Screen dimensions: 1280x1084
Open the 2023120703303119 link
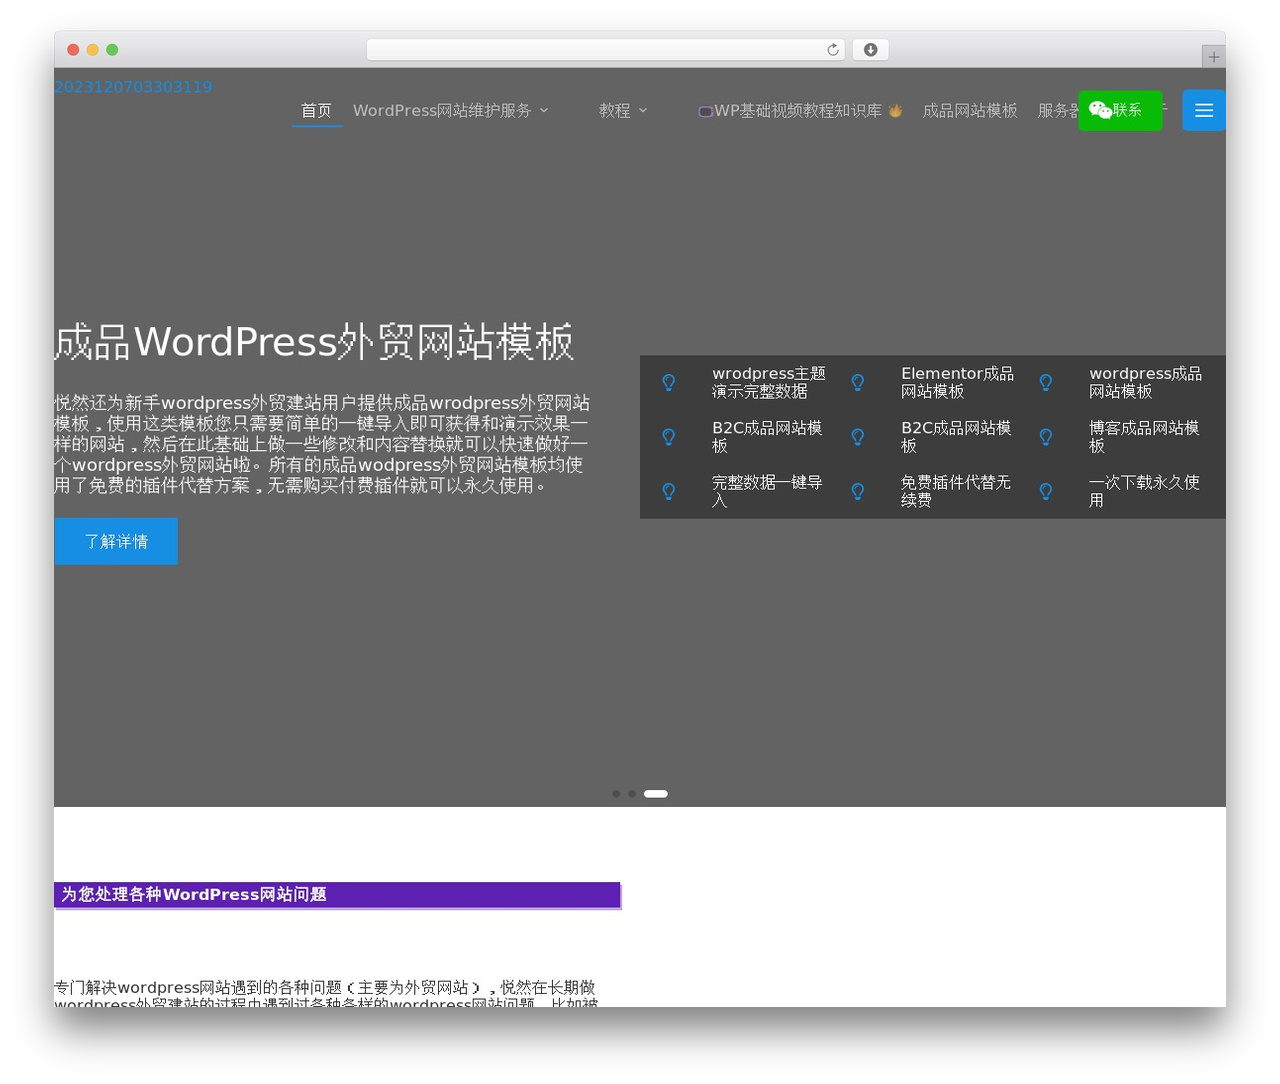click(133, 87)
